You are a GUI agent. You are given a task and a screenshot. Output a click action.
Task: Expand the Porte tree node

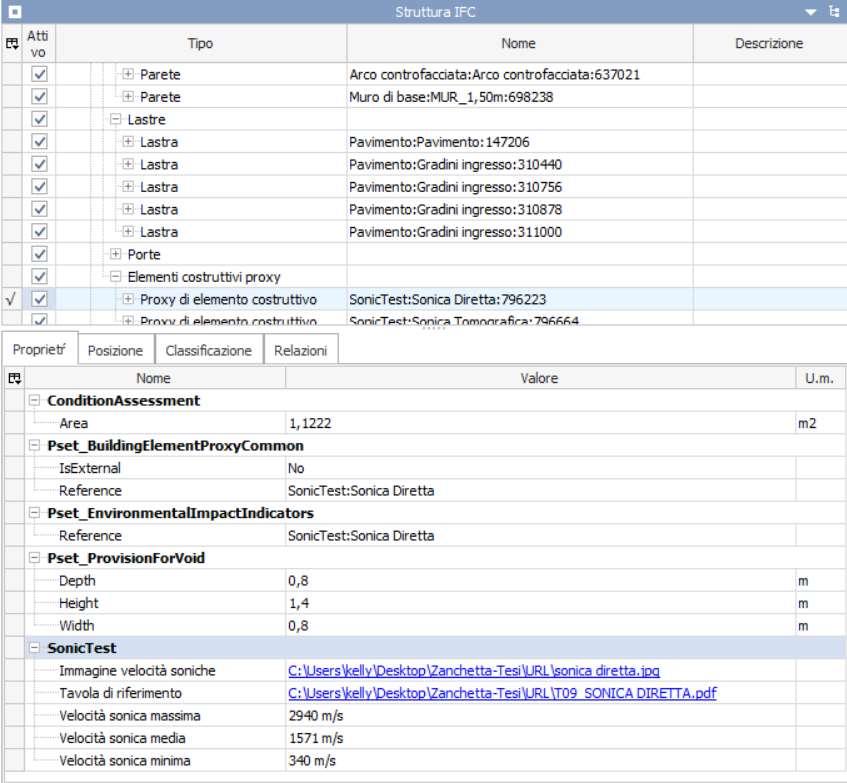(x=116, y=254)
